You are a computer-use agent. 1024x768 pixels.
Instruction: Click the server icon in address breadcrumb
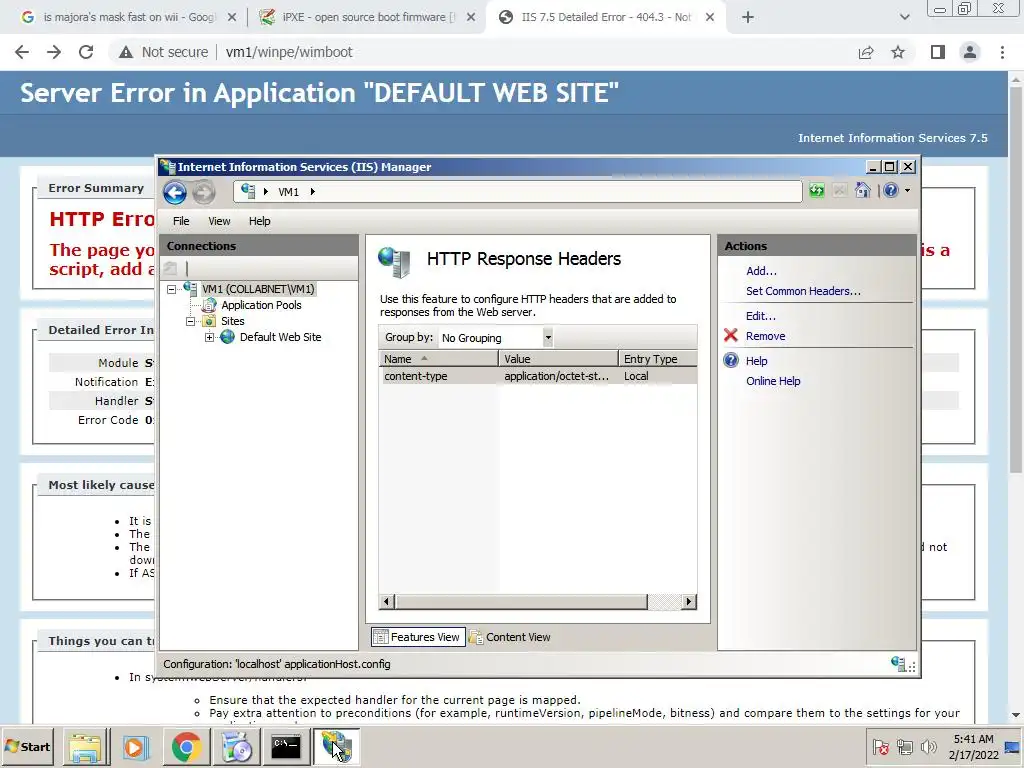coord(248,191)
